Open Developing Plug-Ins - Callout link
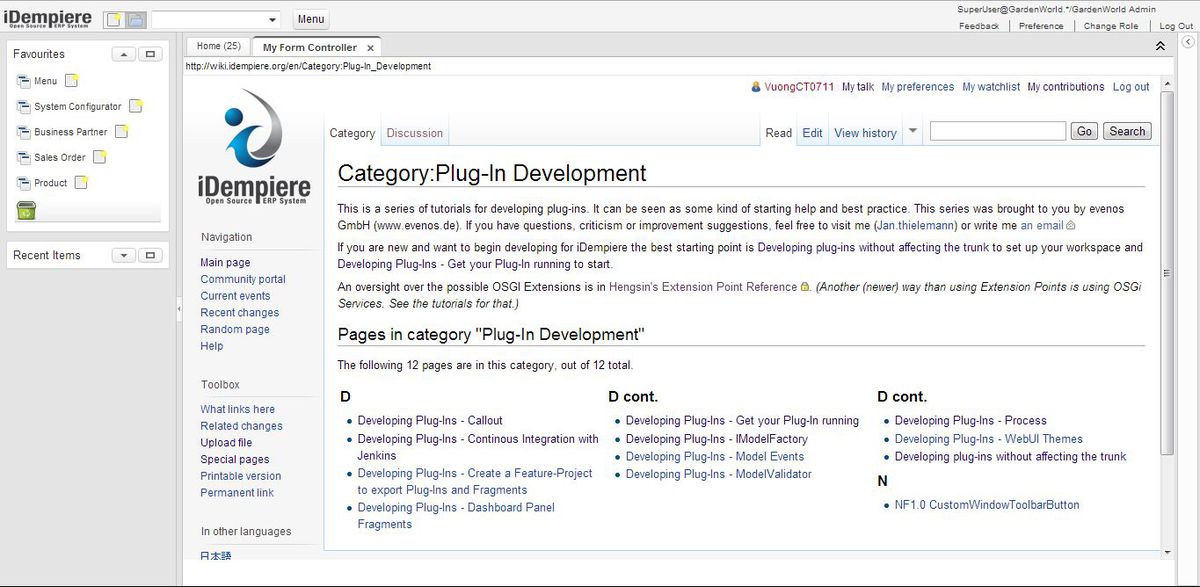 coord(430,421)
